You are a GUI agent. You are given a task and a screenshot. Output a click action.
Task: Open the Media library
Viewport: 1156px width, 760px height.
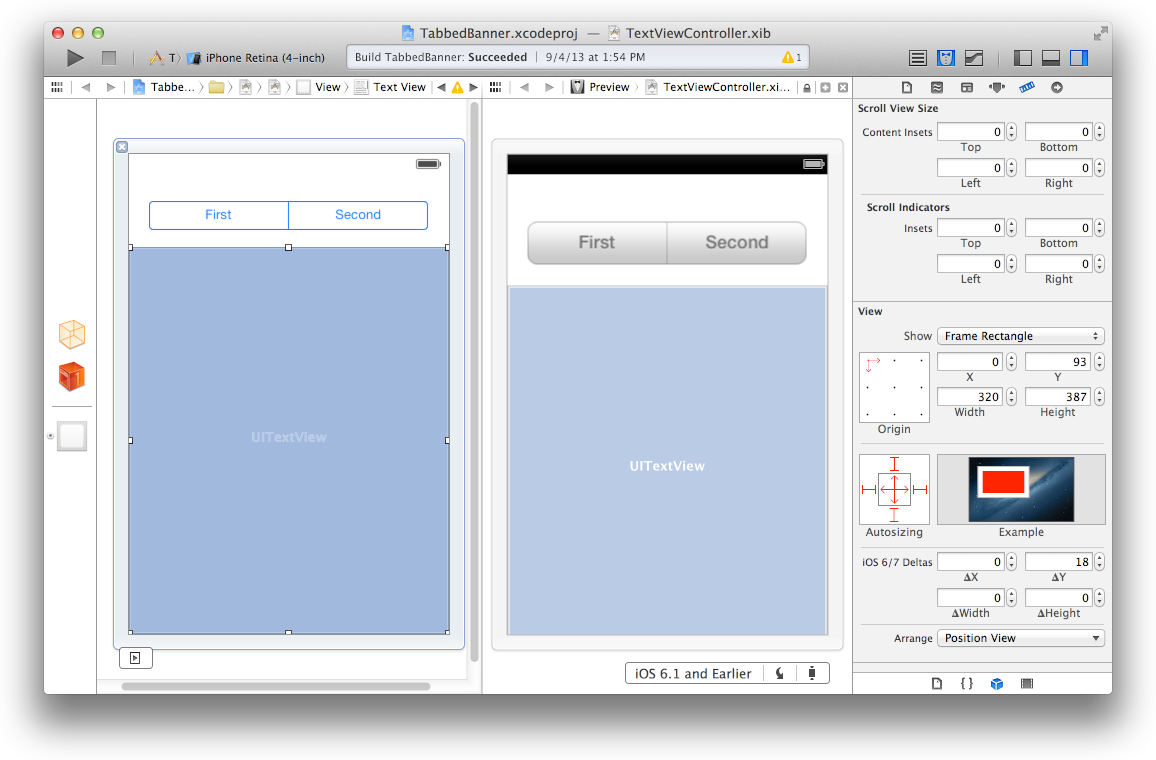coord(1026,684)
